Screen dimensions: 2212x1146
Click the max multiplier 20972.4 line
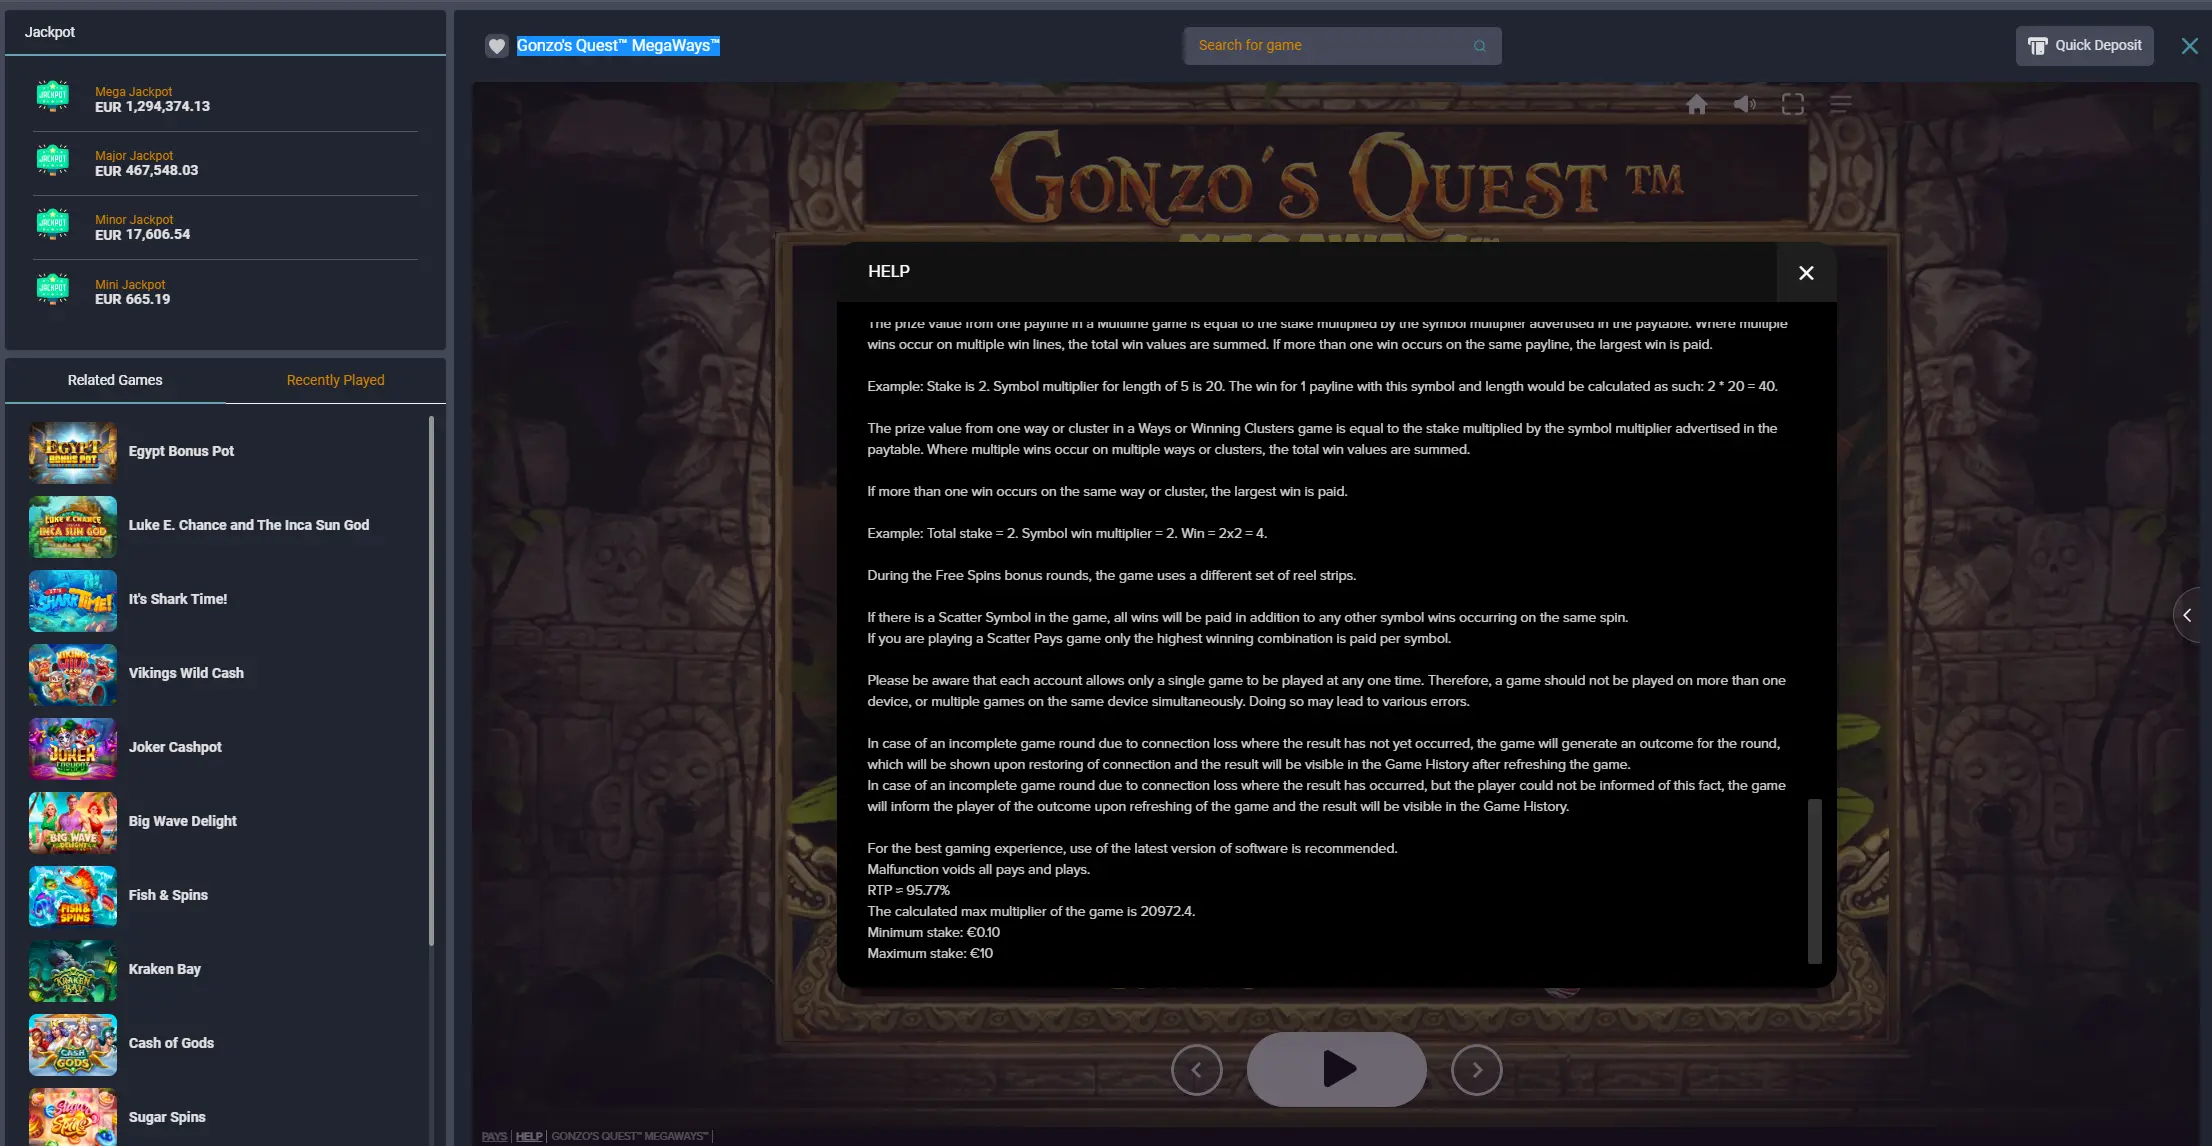(1031, 911)
